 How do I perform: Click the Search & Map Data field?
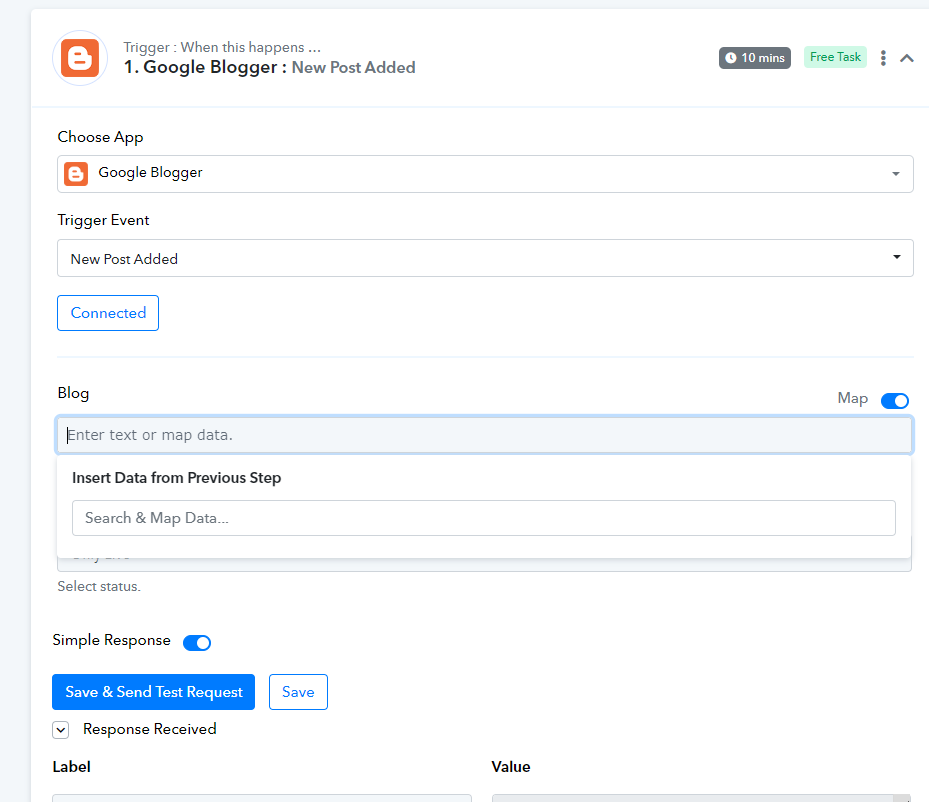[x=483, y=518]
